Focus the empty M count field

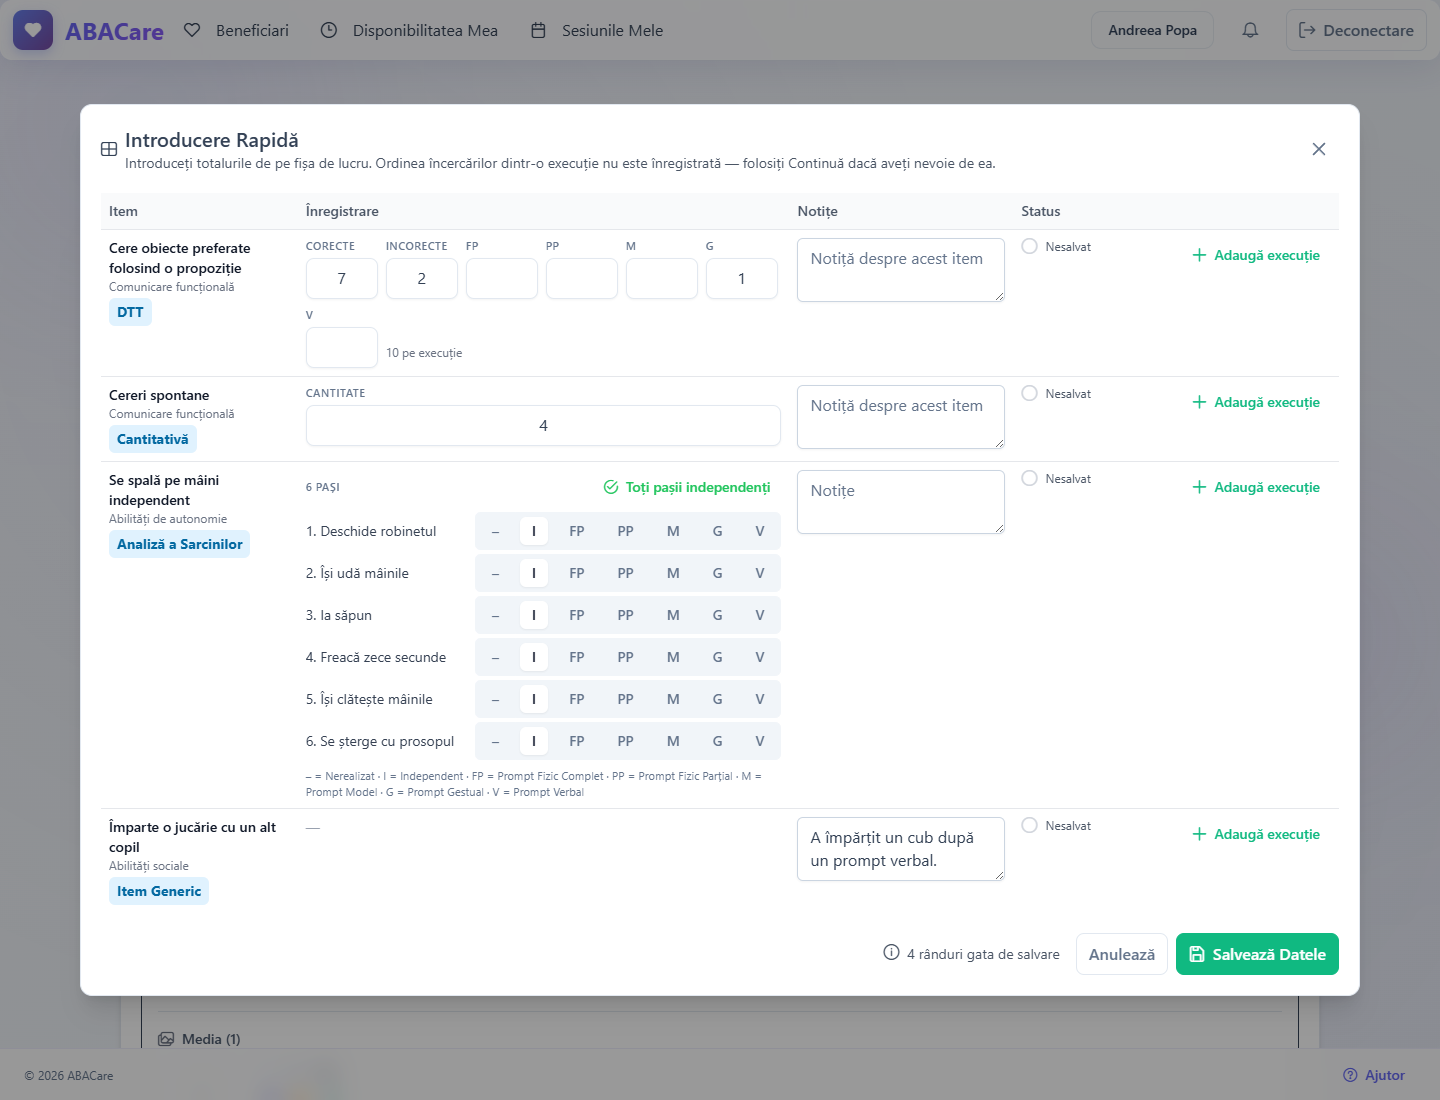pos(662,279)
